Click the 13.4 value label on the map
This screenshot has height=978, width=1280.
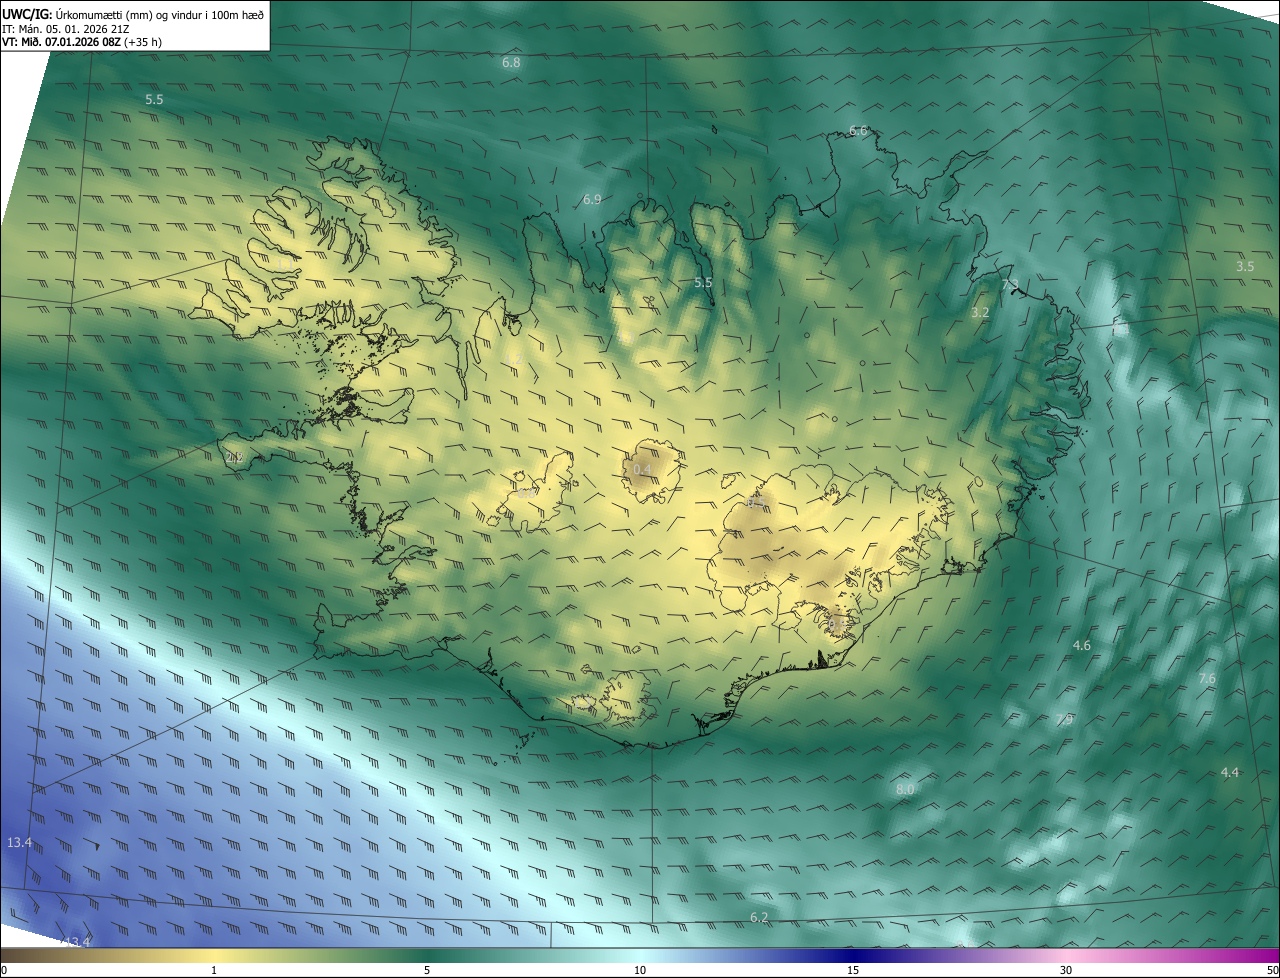[20, 843]
